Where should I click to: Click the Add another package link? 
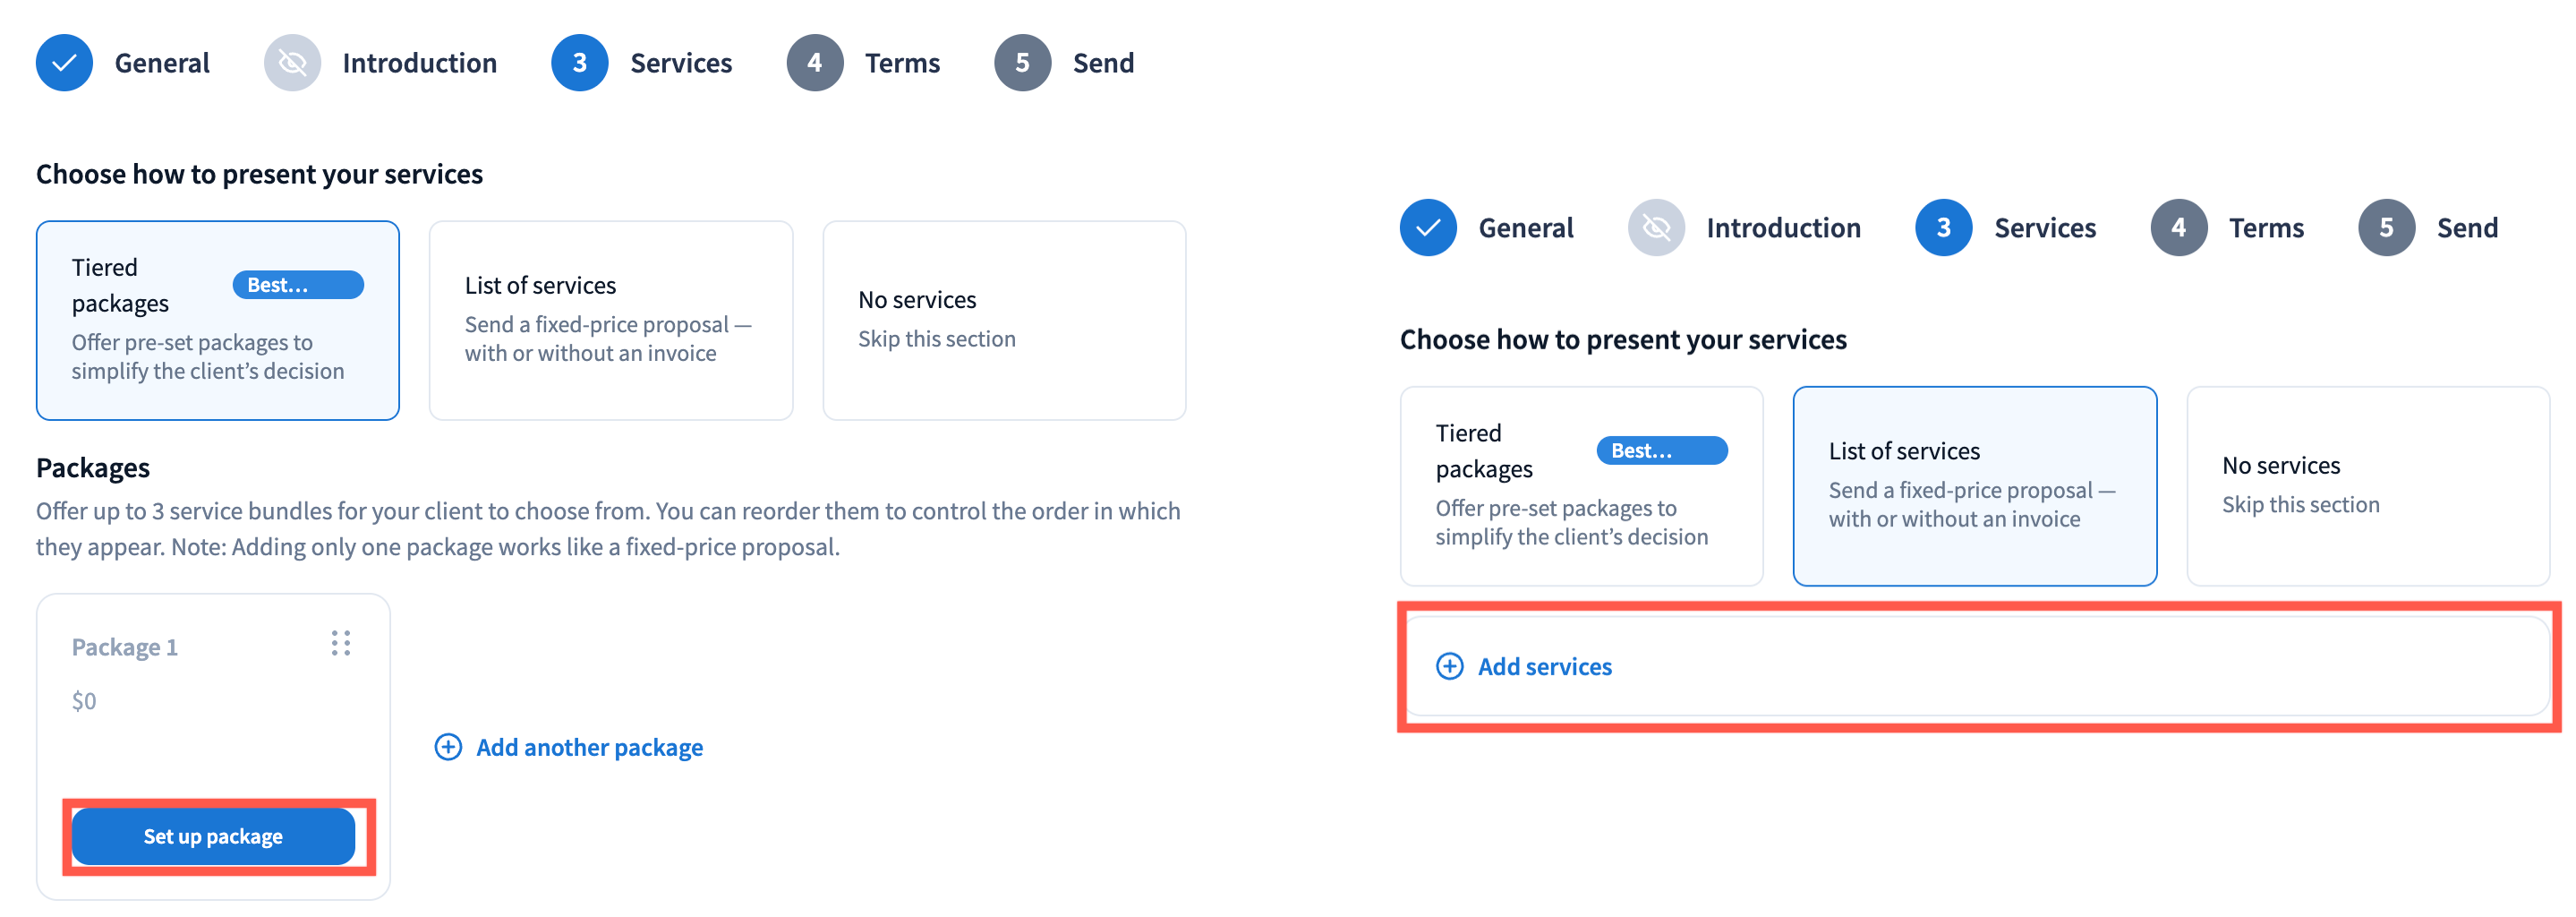click(589, 747)
